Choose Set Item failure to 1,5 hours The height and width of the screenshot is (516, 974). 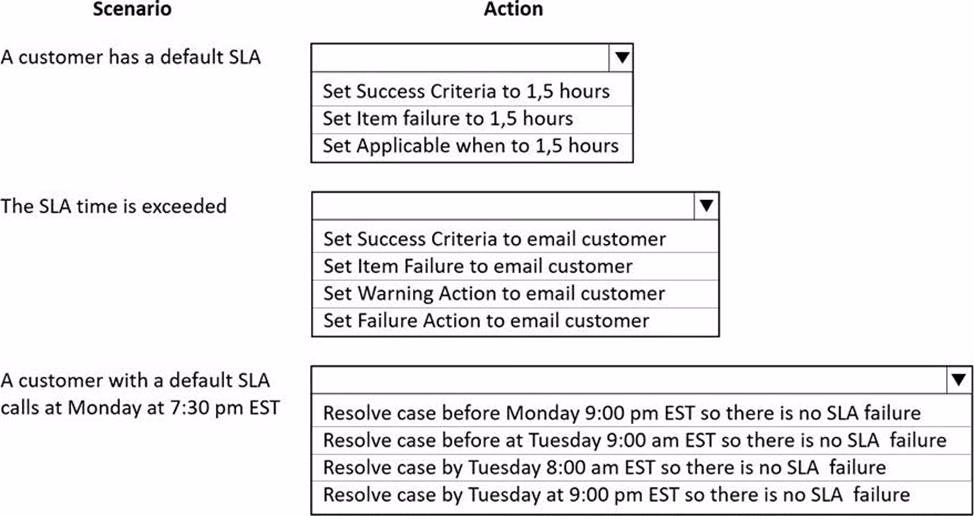click(447, 119)
